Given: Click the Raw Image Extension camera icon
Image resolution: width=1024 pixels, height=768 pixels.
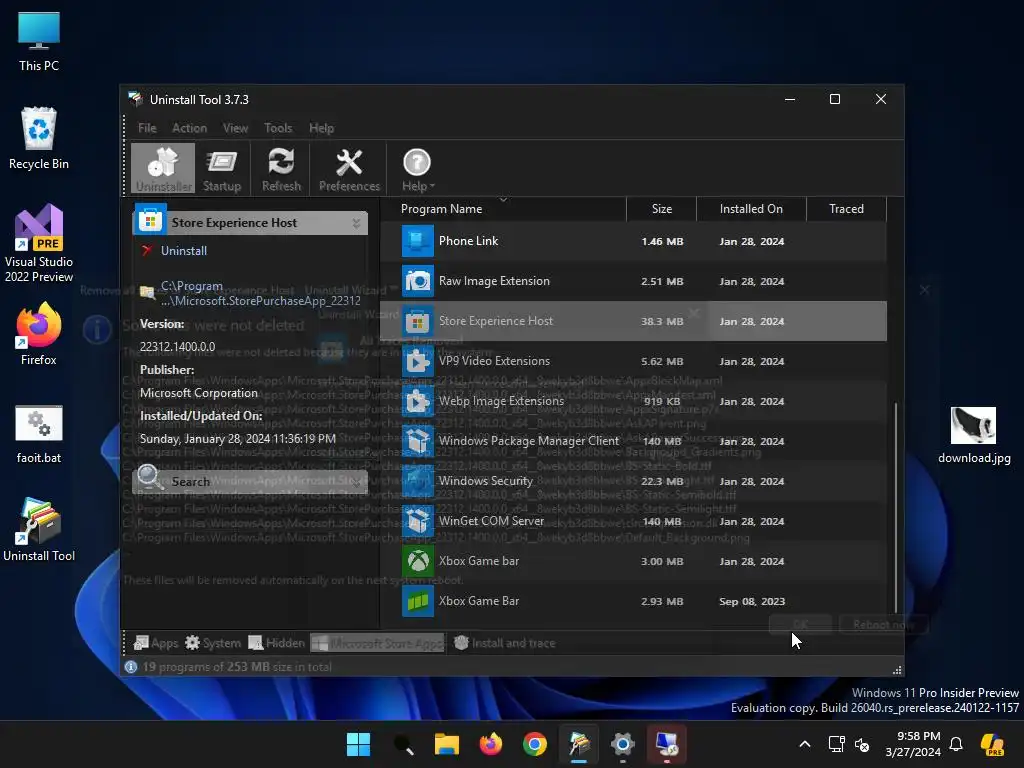Looking at the screenshot, I should [417, 281].
